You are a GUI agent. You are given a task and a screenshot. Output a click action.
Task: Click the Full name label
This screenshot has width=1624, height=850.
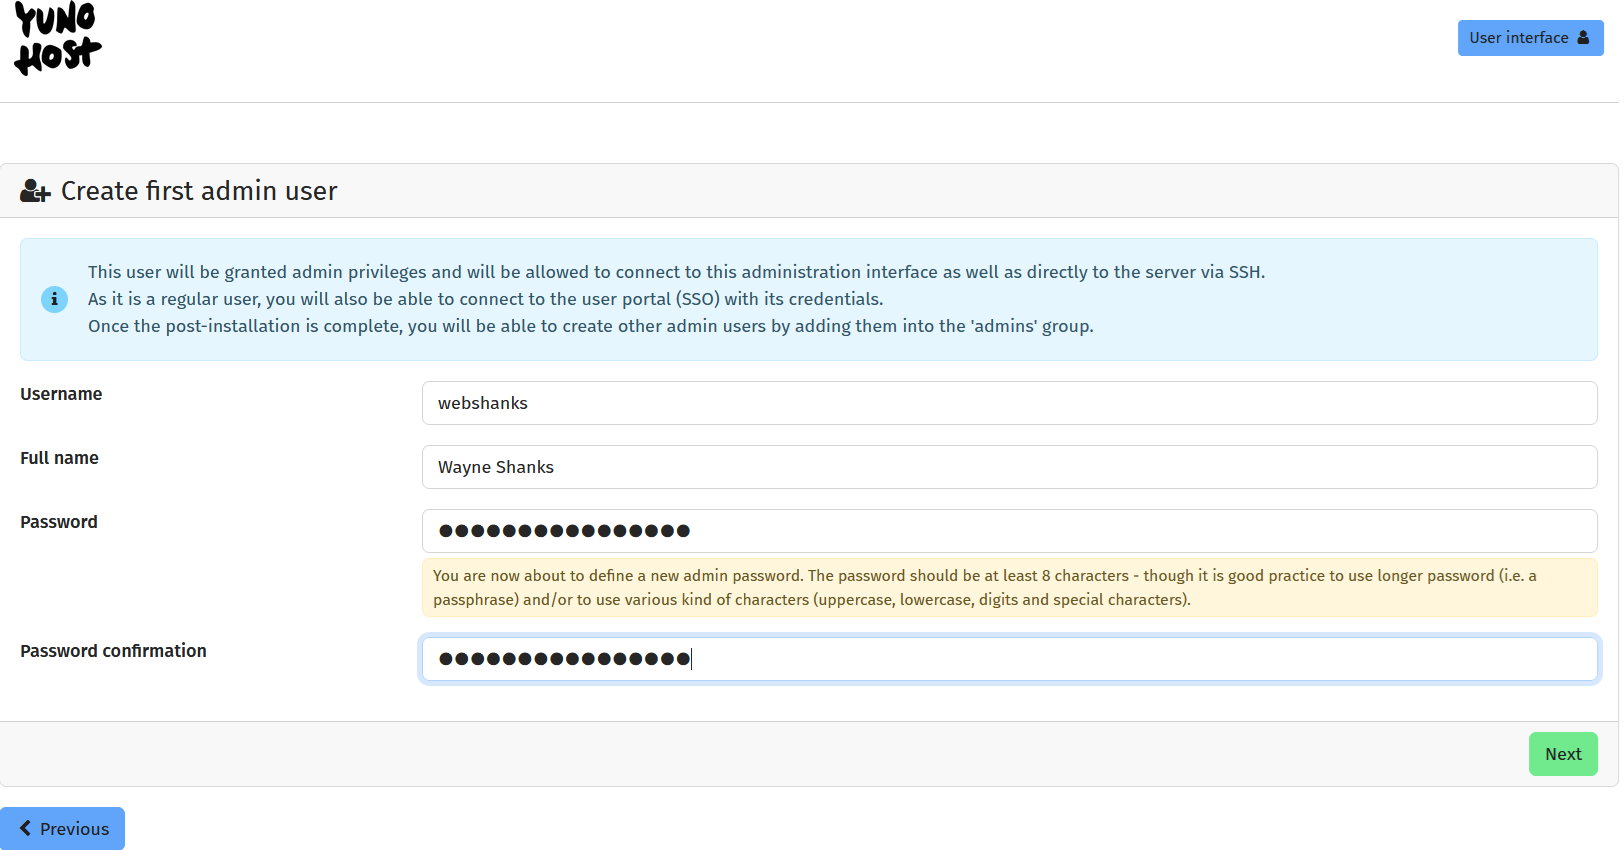[59, 458]
